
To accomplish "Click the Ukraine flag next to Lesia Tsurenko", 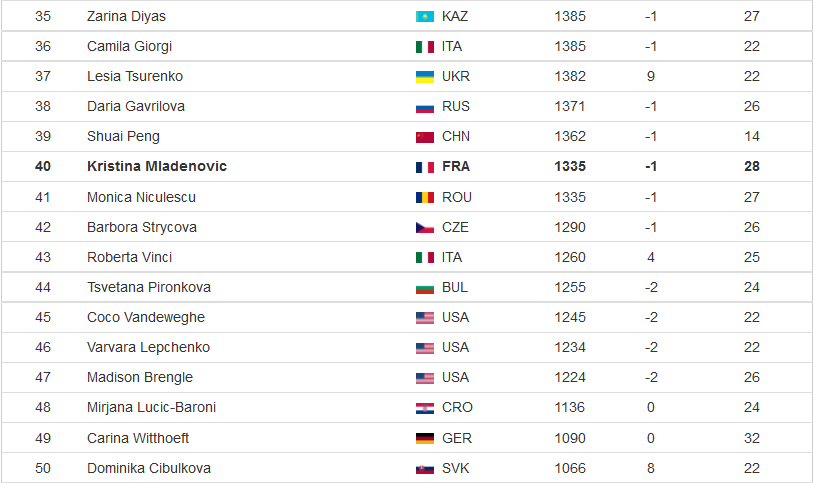I will pos(425,77).
